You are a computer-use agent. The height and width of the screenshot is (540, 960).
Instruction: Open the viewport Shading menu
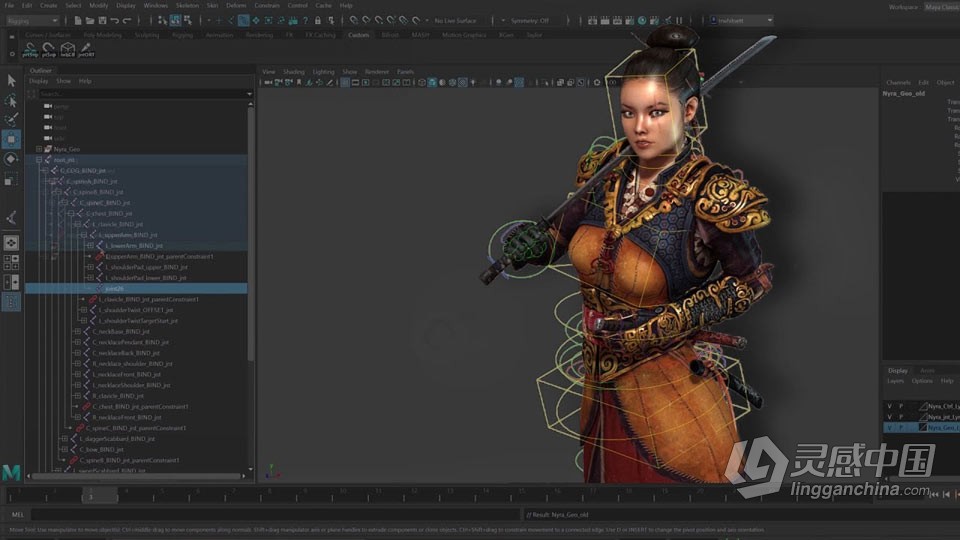coord(293,72)
